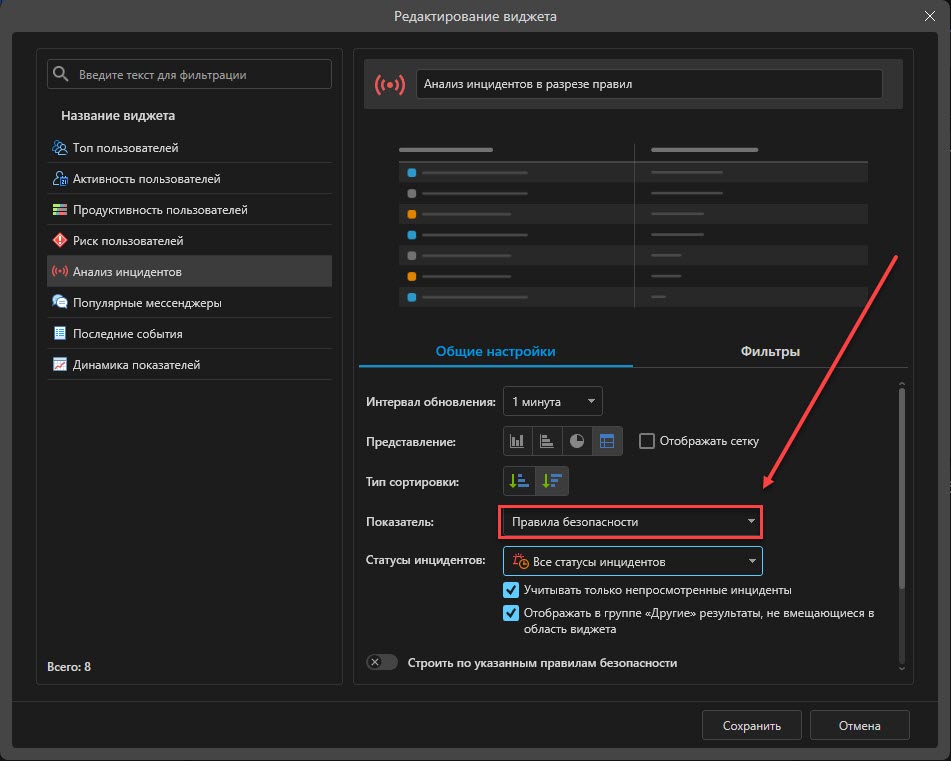Edit the widget title field

click(x=649, y=84)
